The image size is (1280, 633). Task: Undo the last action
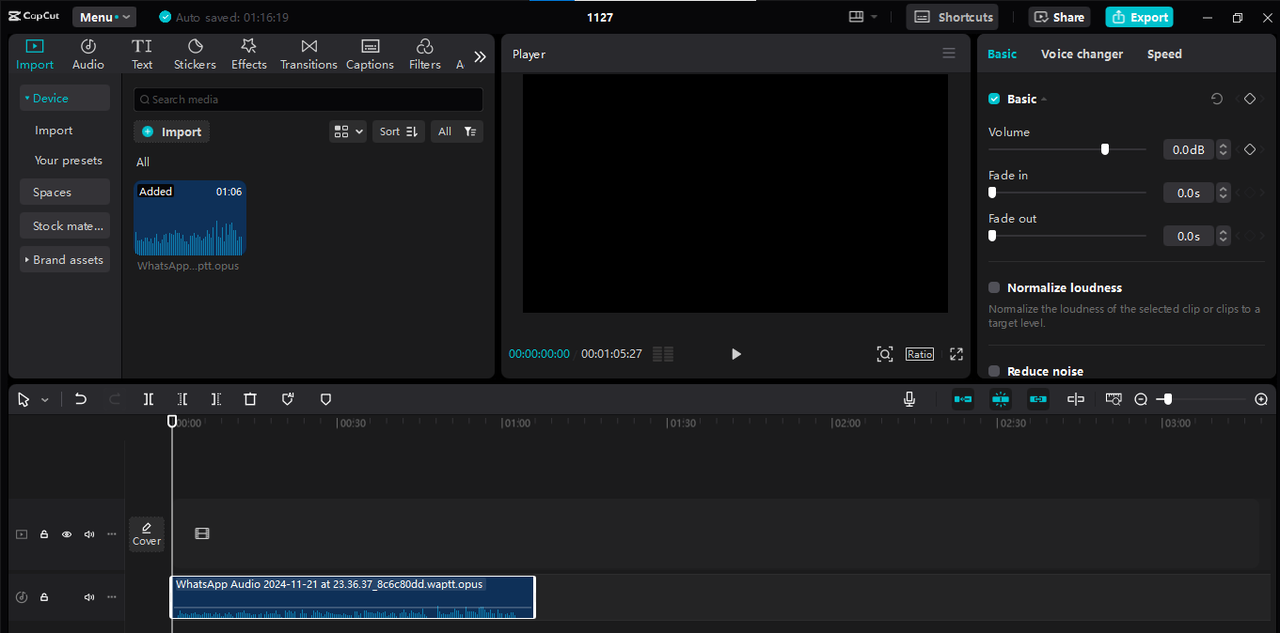[x=81, y=399]
